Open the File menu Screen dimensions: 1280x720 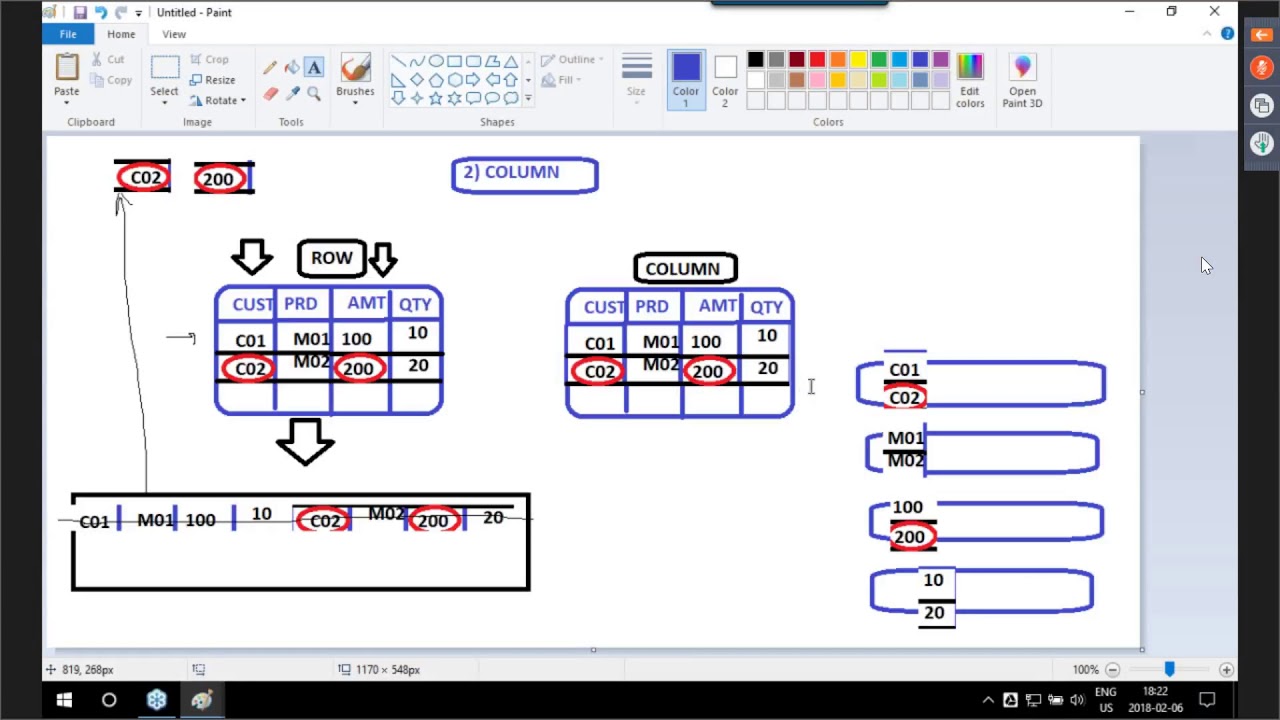(68, 34)
